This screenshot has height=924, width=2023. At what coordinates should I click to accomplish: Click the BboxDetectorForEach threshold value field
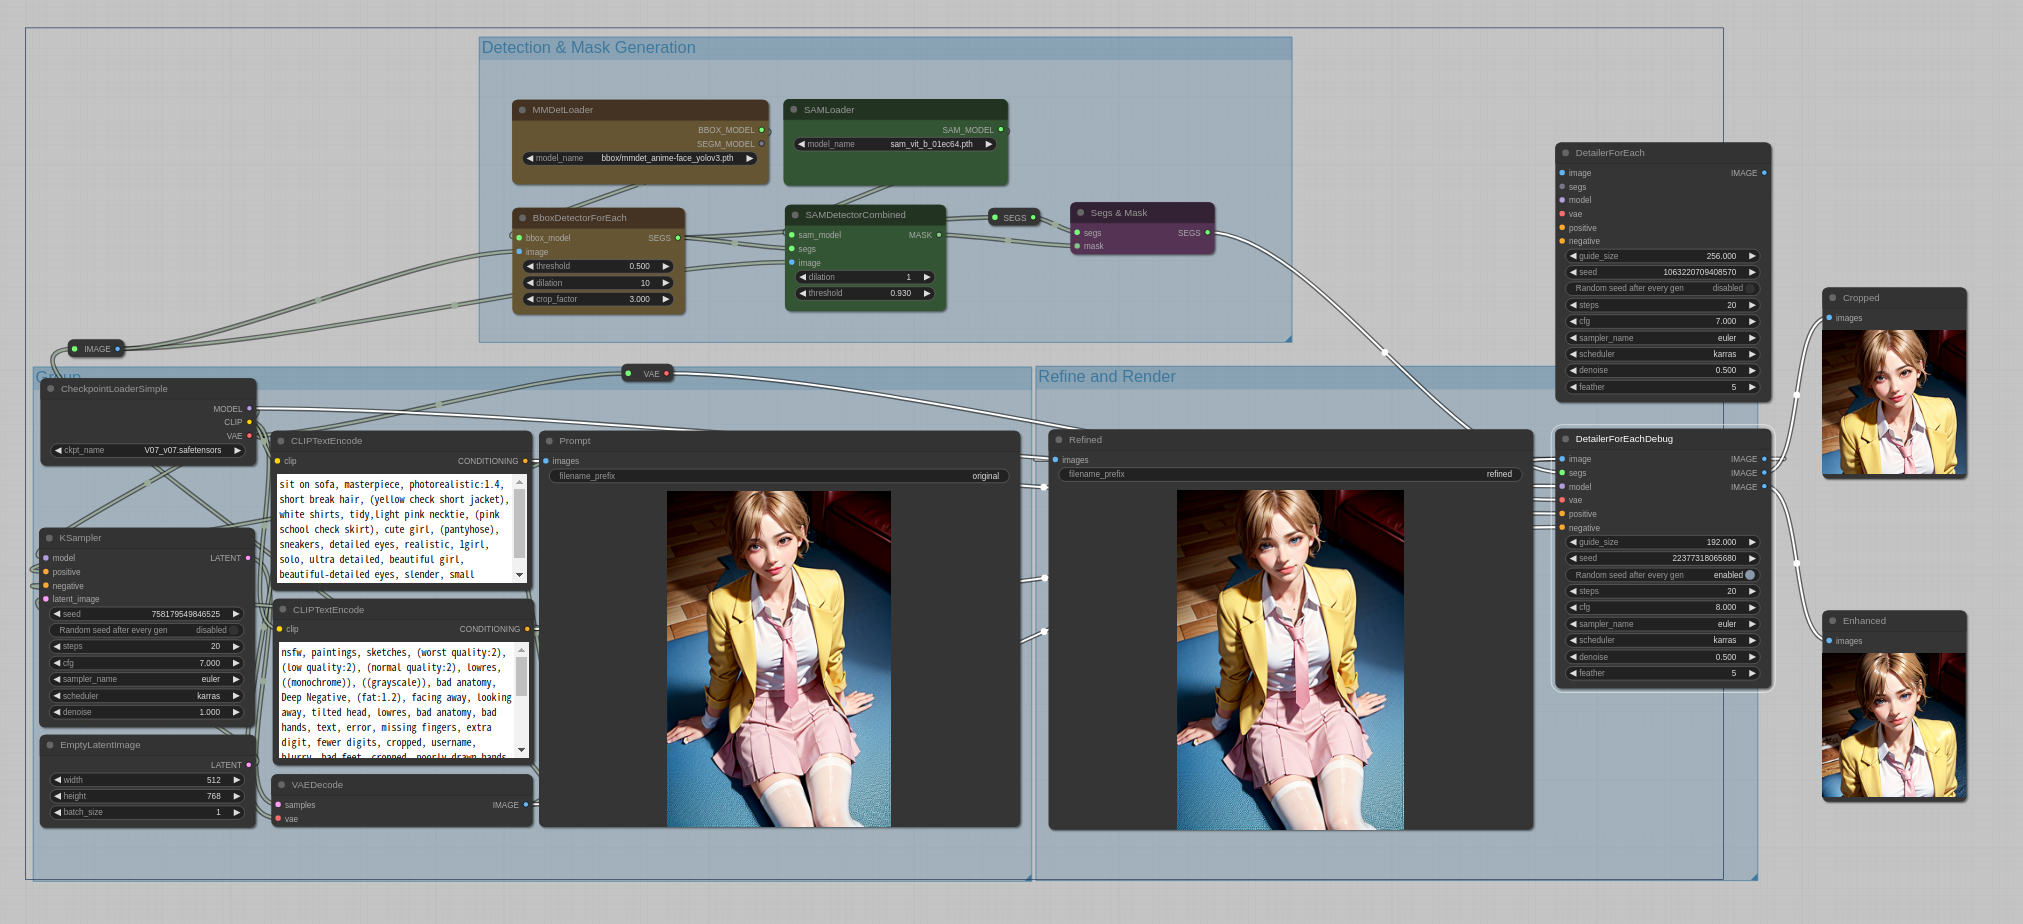pos(598,266)
